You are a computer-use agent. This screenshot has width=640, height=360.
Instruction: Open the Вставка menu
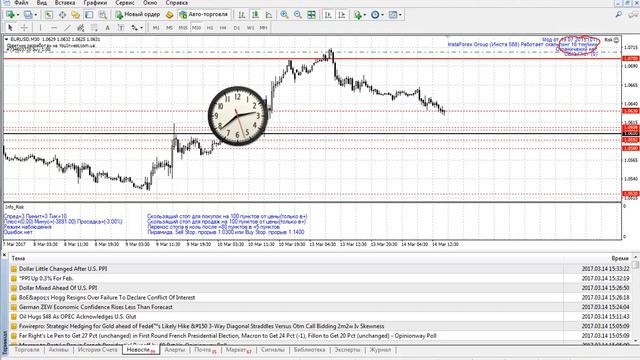click(64, 3)
